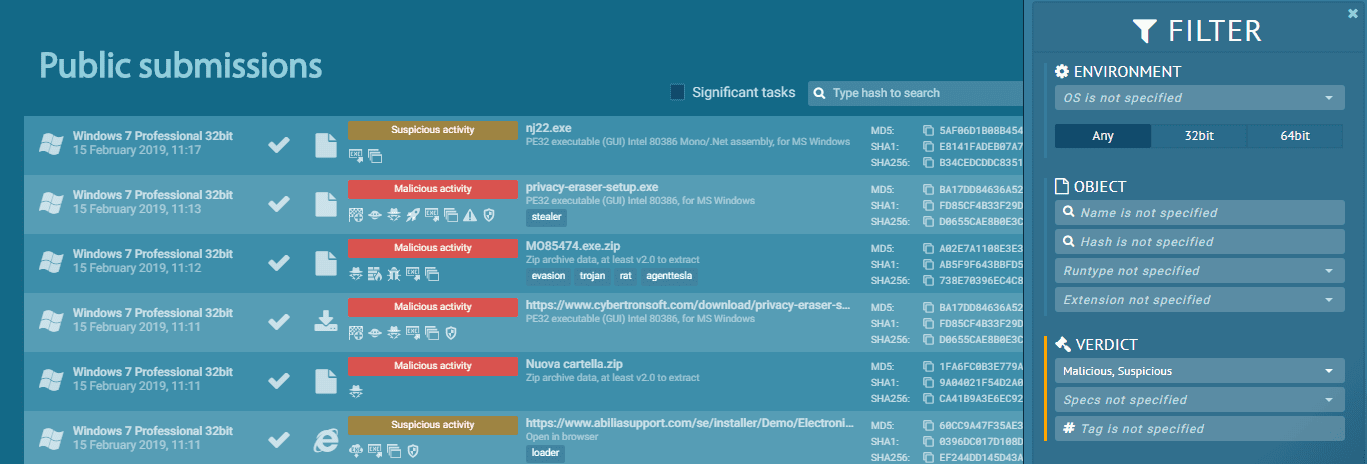Copy SHA1 hash of MO85474.exe.zip
The height and width of the screenshot is (464, 1367).
click(x=929, y=263)
